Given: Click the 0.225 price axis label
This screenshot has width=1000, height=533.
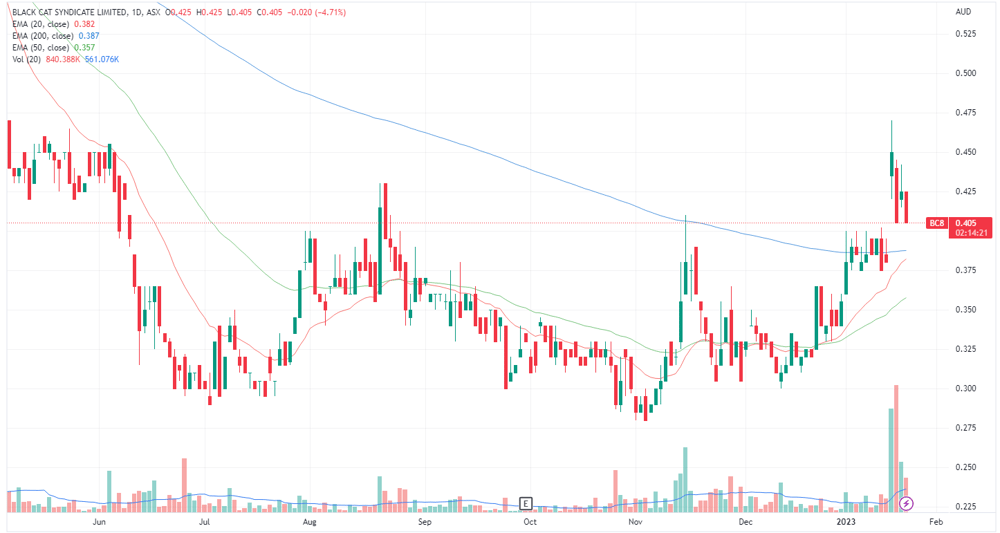Looking at the screenshot, I should (x=966, y=507).
